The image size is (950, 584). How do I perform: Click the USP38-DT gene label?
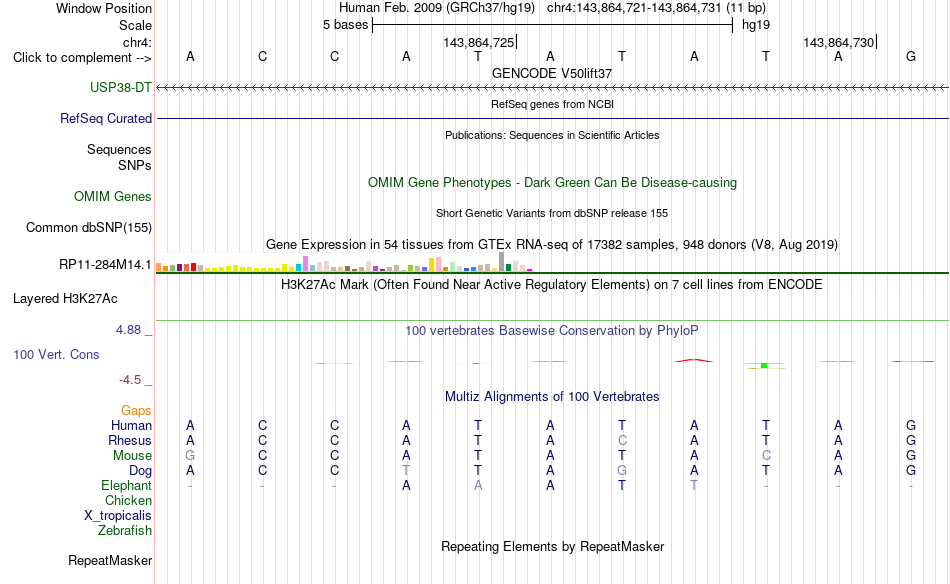pyautogui.click(x=121, y=87)
